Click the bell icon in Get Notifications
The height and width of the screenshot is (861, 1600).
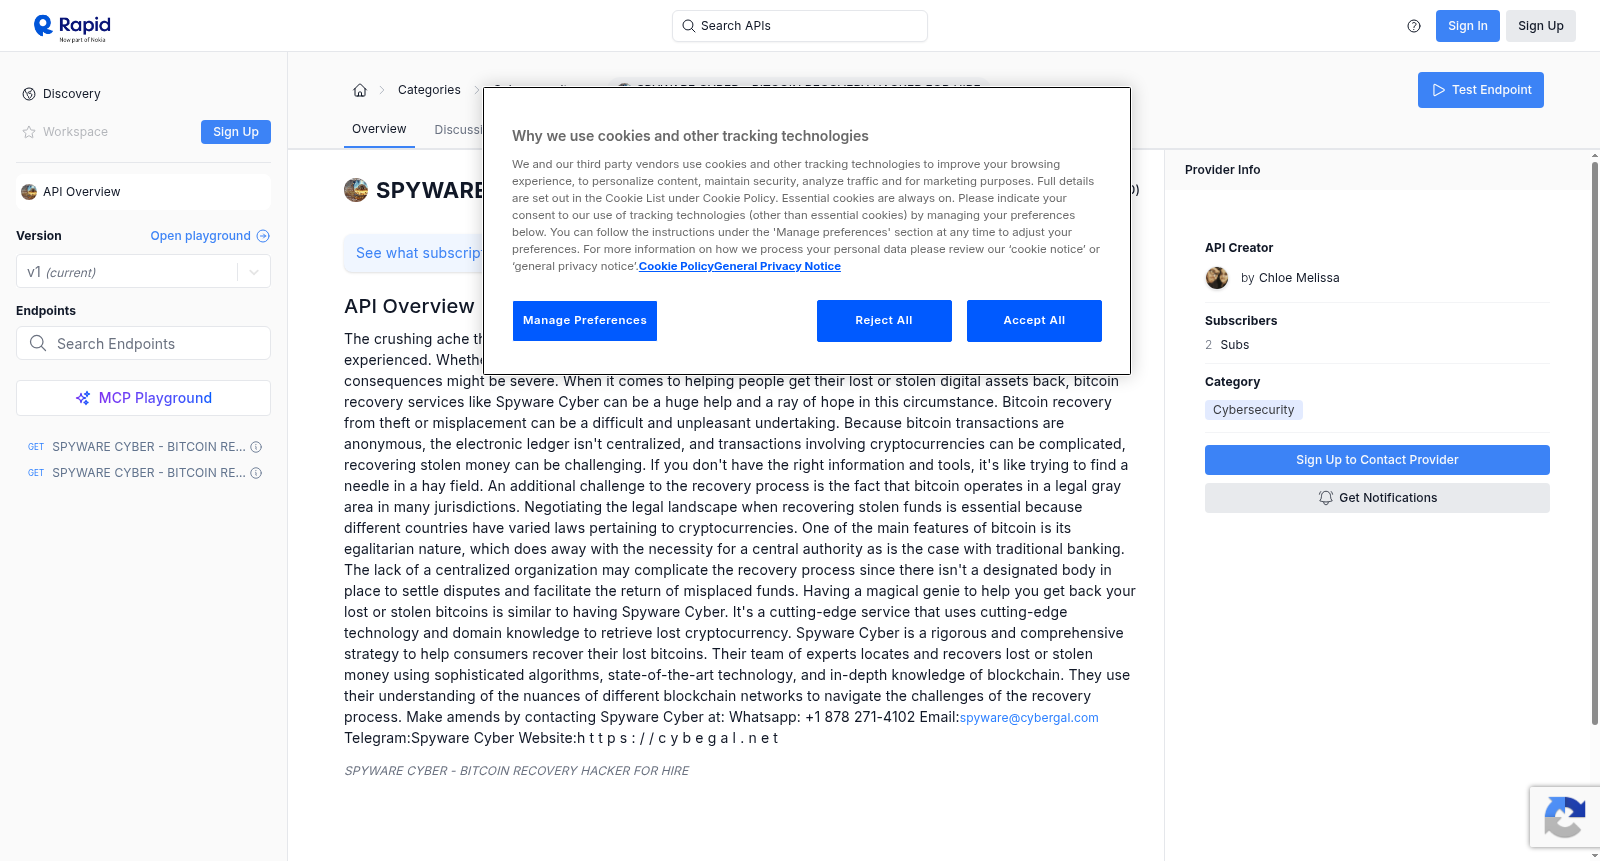point(1326,498)
